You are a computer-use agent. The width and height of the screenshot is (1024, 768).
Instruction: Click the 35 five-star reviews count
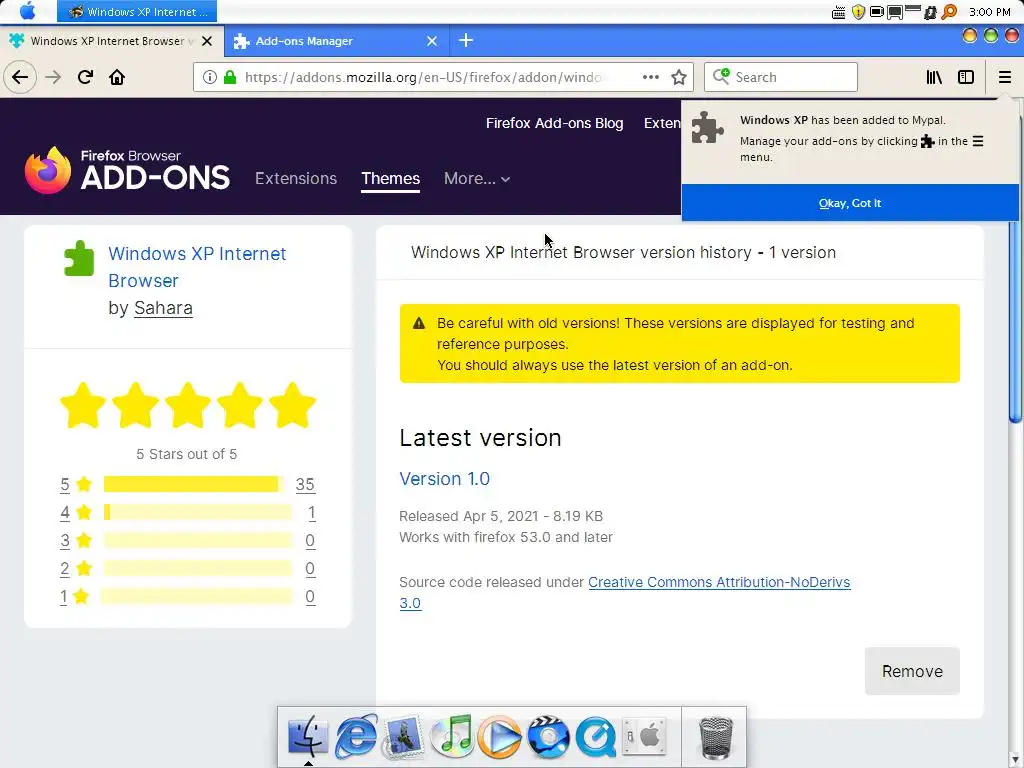click(305, 484)
